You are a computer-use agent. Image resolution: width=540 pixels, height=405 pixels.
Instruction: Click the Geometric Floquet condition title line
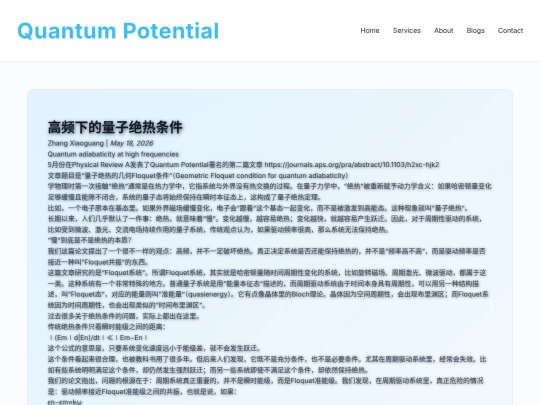(198, 176)
